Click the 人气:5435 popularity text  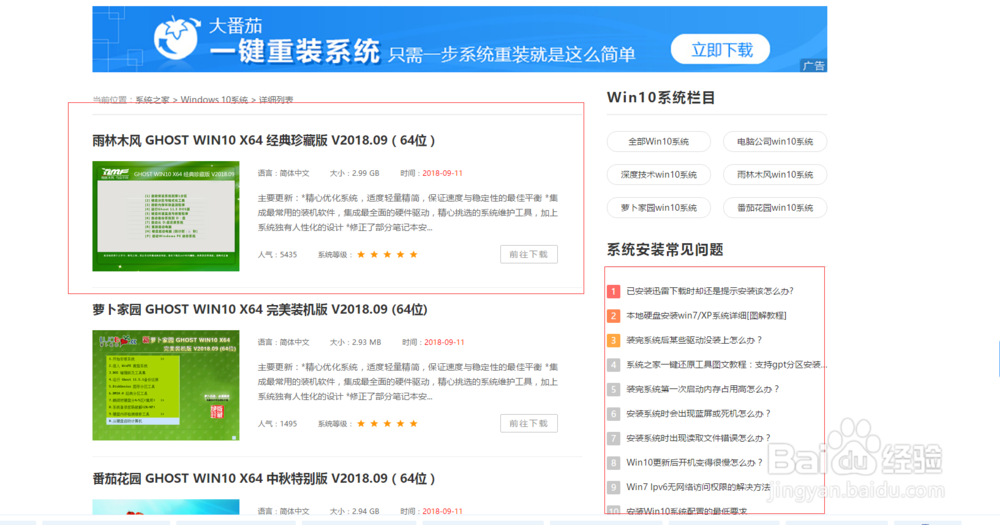tap(277, 255)
